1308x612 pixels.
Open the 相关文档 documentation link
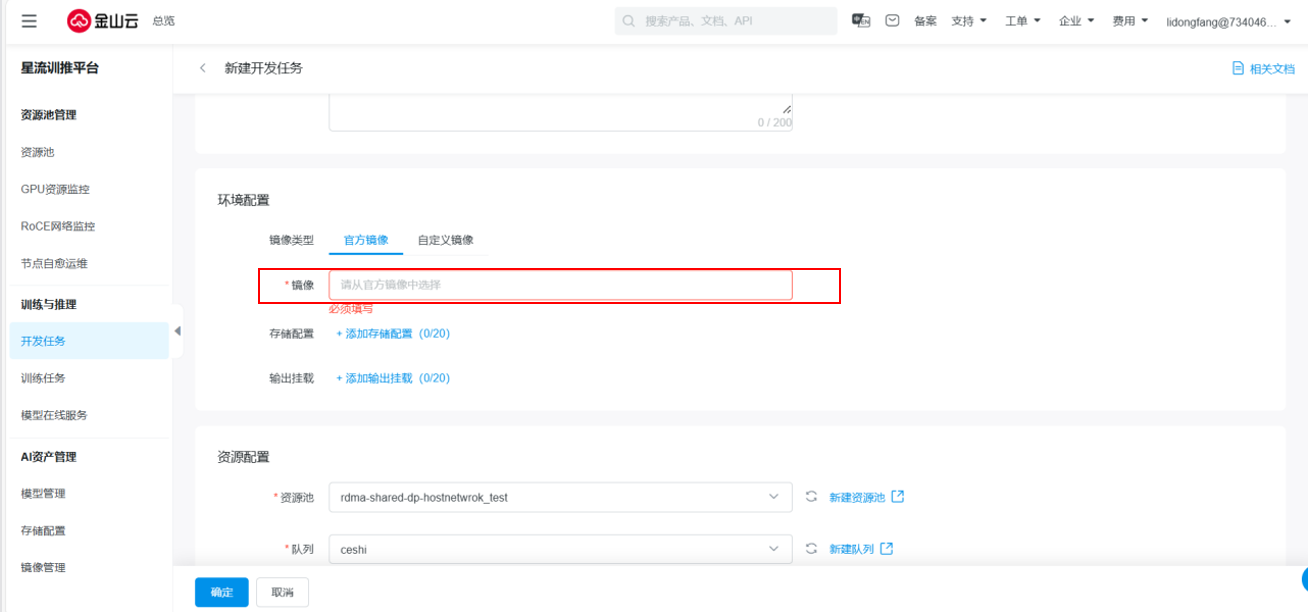(1264, 69)
